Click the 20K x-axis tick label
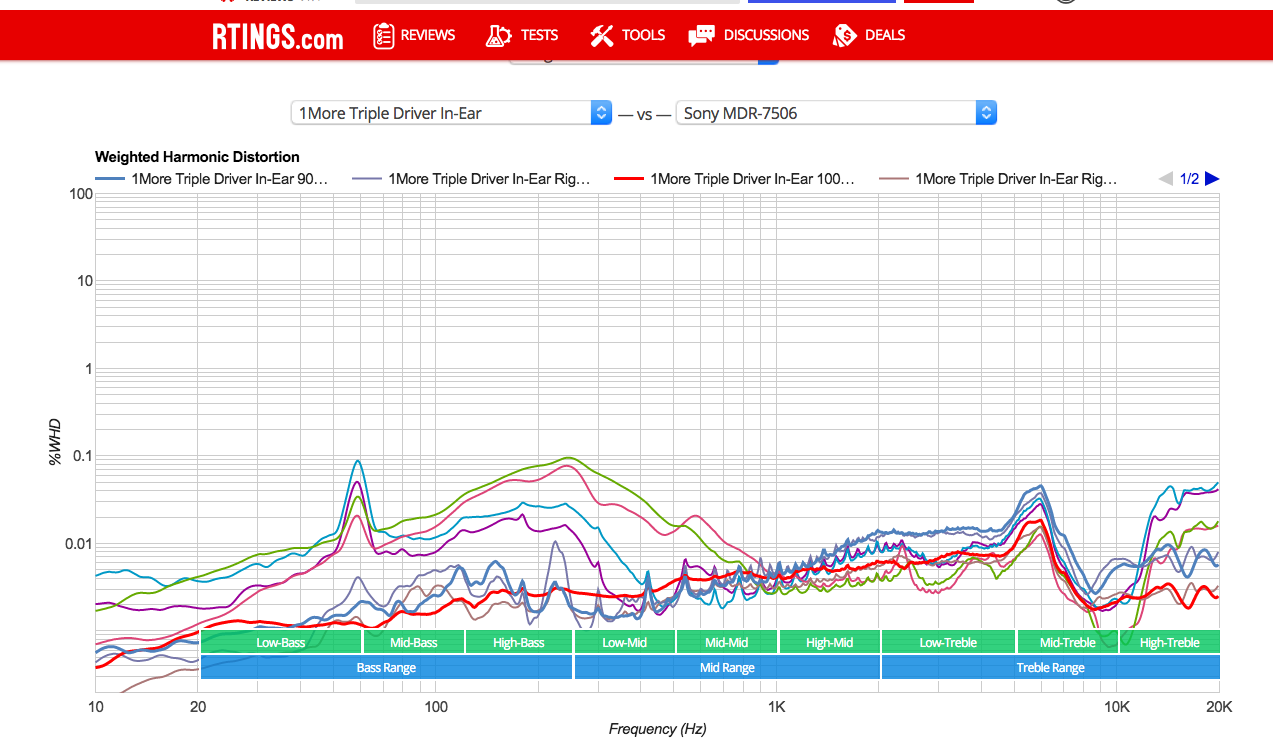The width and height of the screenshot is (1273, 747). click(x=1218, y=706)
